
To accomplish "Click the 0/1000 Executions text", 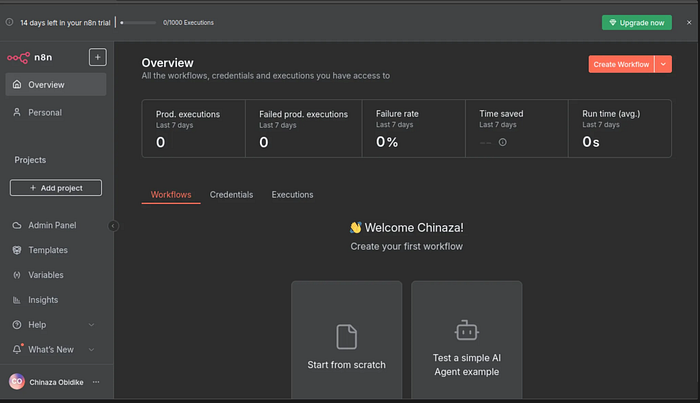I will pos(188,23).
